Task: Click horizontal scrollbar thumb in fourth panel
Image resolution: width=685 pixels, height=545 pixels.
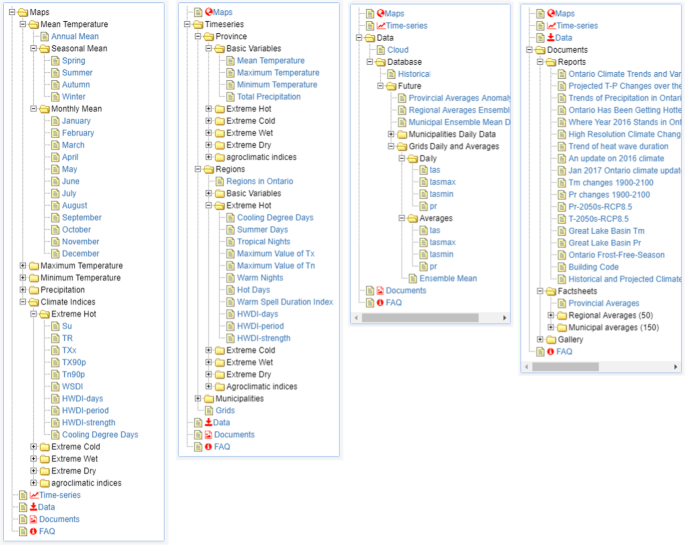Action: pos(565,367)
